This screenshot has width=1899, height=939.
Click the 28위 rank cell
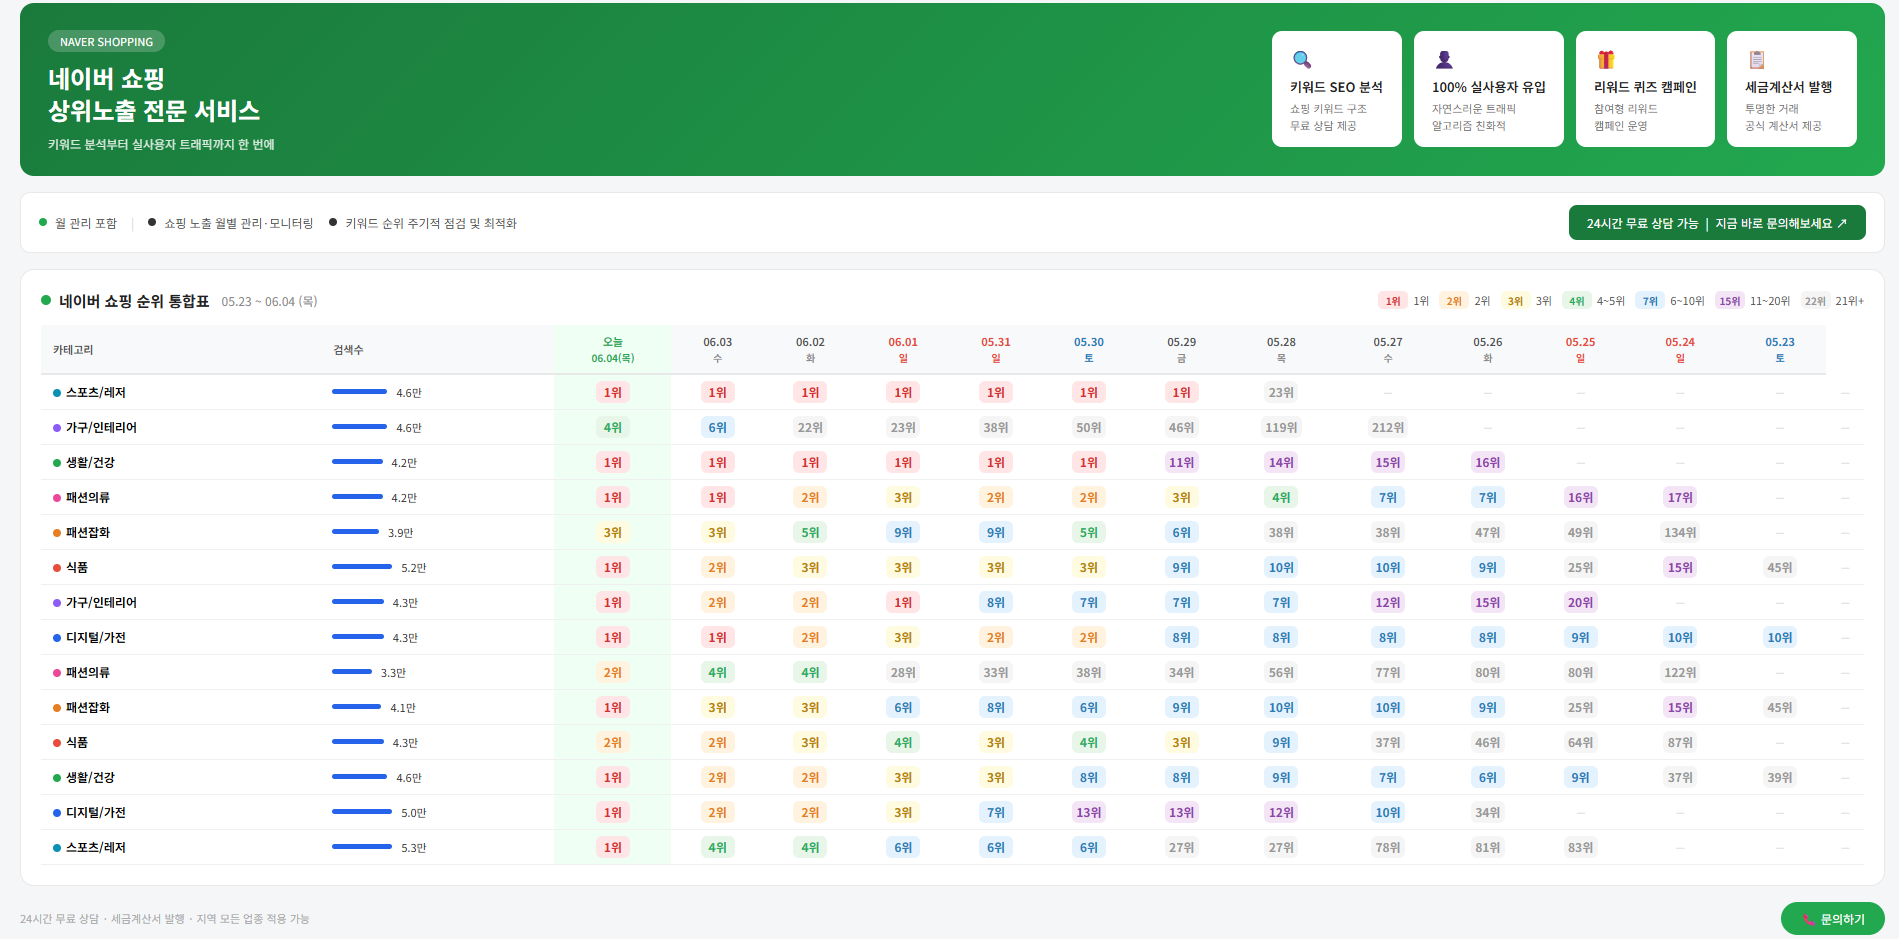[x=903, y=672]
